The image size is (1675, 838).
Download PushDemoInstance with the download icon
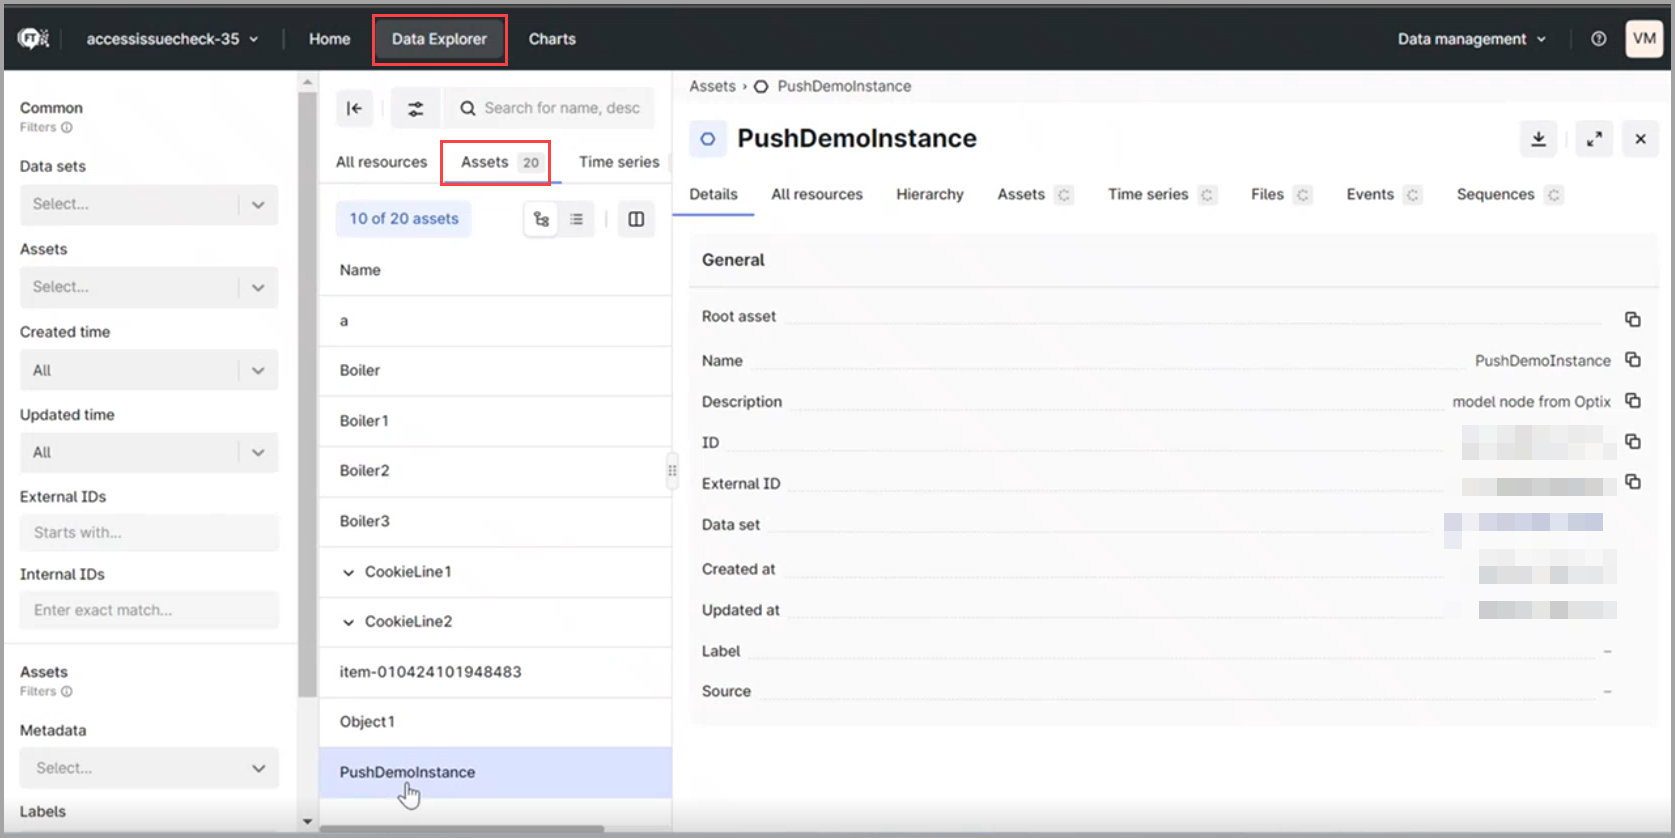click(1538, 139)
